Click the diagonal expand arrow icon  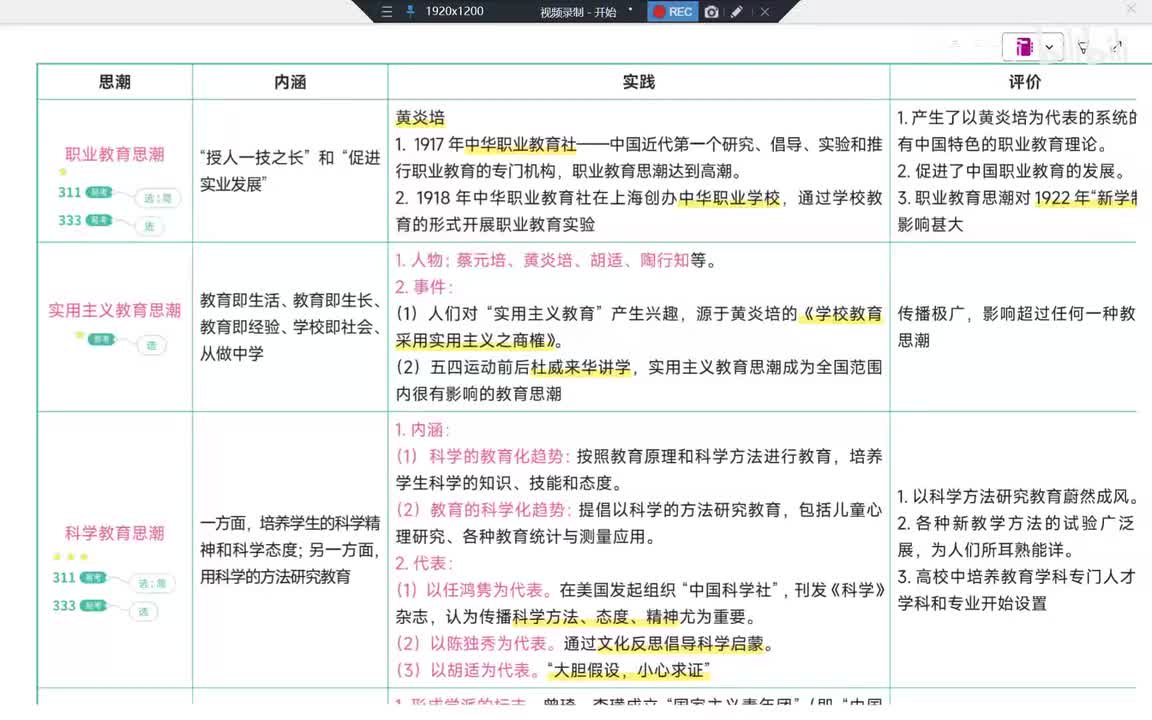coord(1117,46)
